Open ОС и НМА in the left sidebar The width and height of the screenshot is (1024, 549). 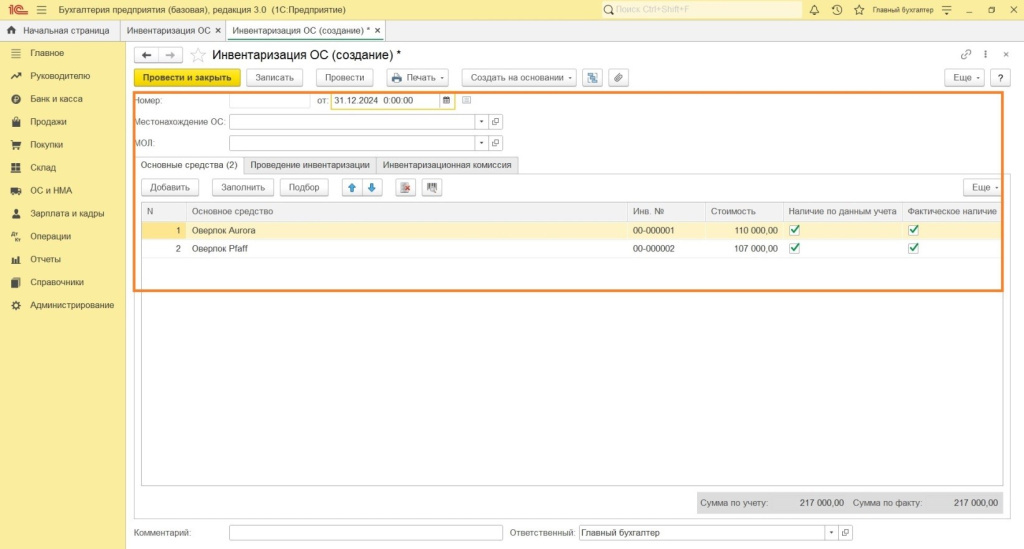click(x=50, y=190)
